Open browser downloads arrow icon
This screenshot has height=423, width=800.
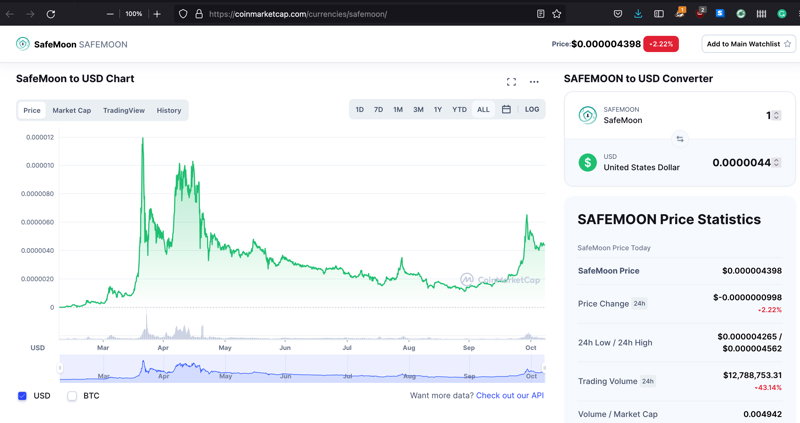[x=638, y=14]
